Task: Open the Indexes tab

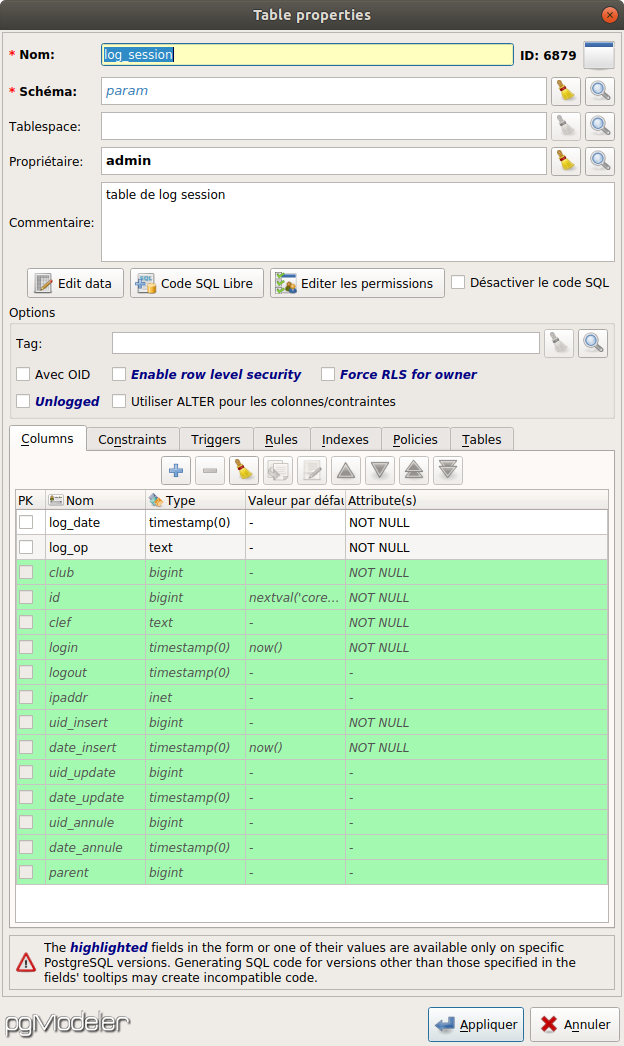Action: pos(344,439)
